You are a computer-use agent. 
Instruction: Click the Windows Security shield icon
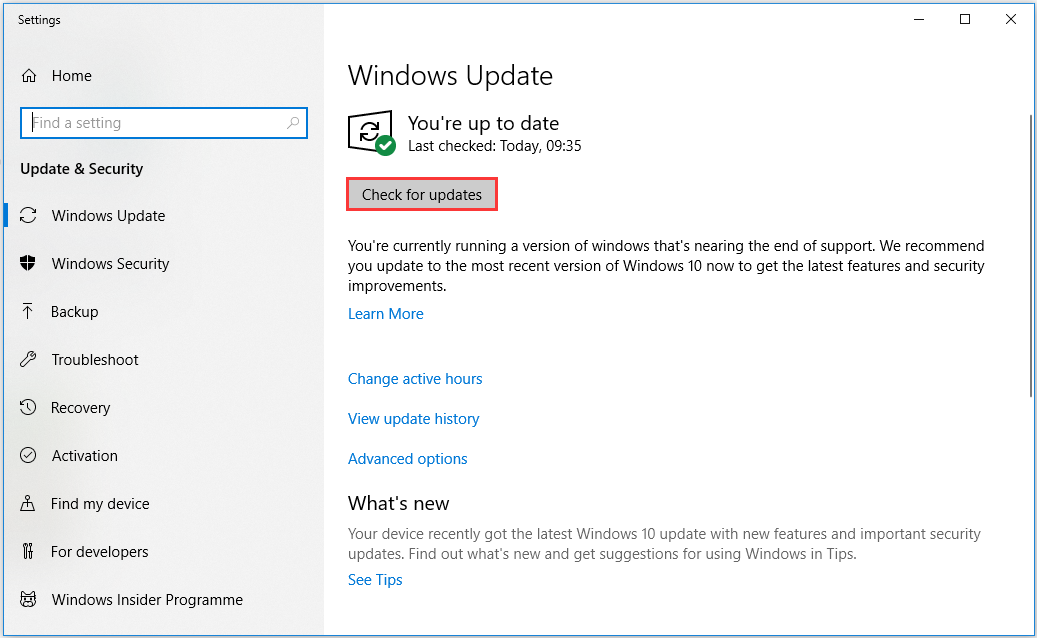pos(28,263)
